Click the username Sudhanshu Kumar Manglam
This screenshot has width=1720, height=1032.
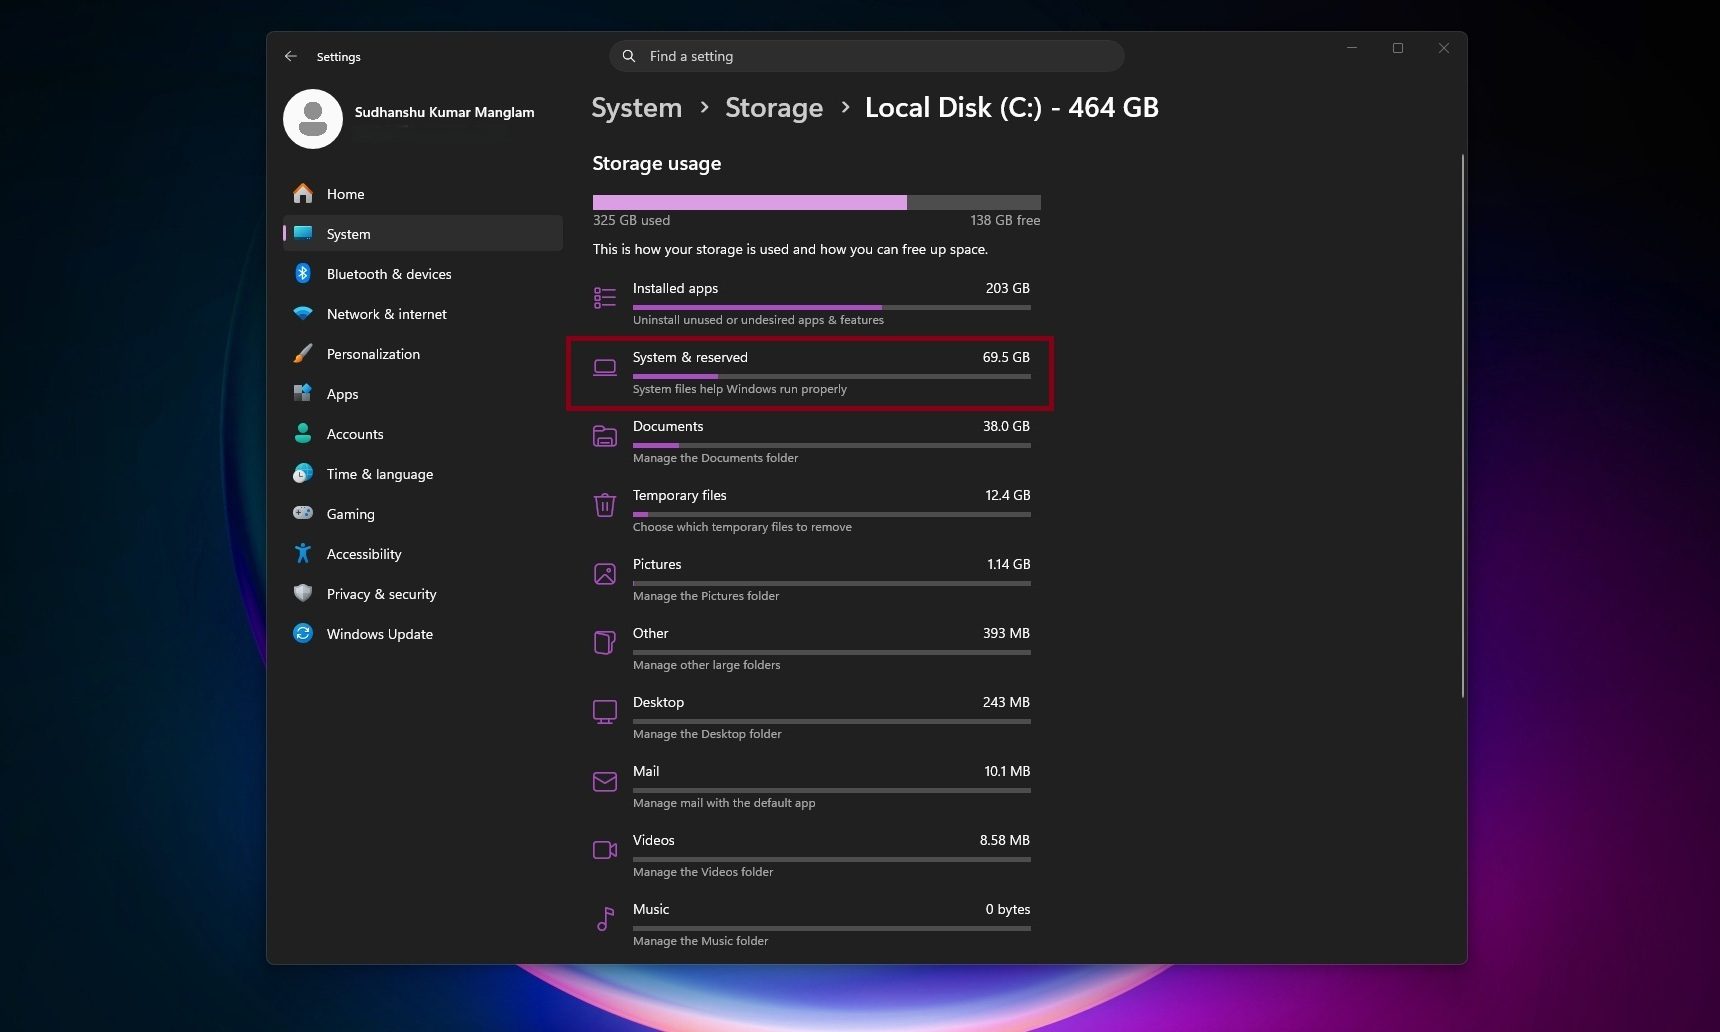tap(444, 112)
